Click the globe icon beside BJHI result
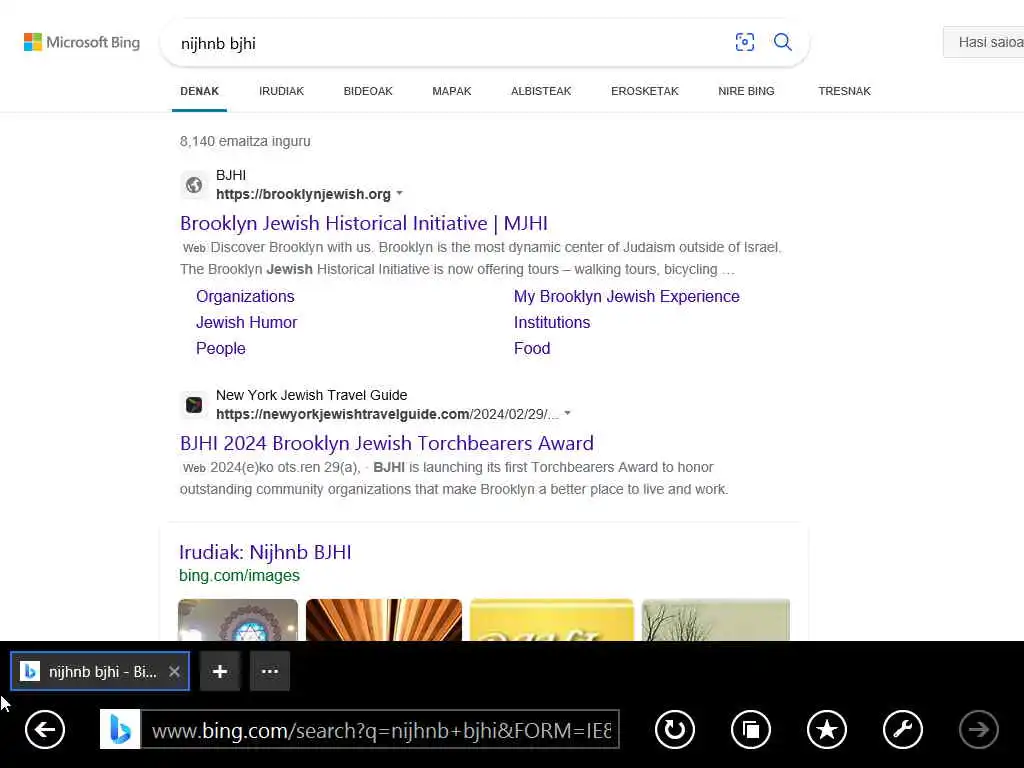Viewport: 1024px width, 768px height. coord(194,185)
